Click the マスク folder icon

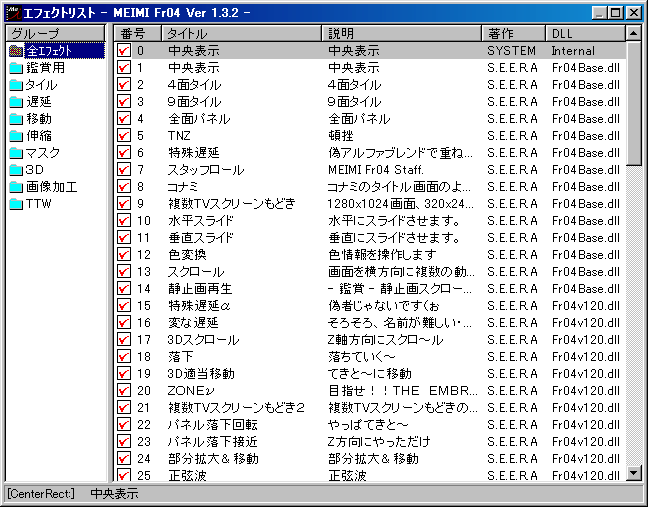[x=16, y=153]
